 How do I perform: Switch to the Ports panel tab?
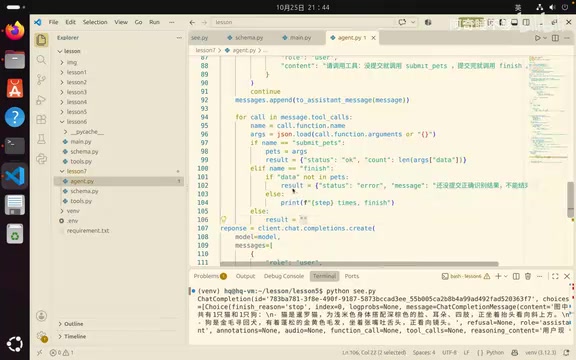pos(352,276)
